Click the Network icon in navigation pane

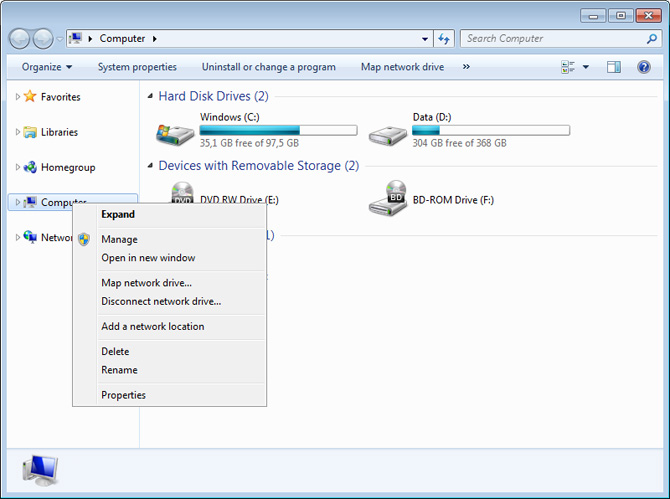30,236
